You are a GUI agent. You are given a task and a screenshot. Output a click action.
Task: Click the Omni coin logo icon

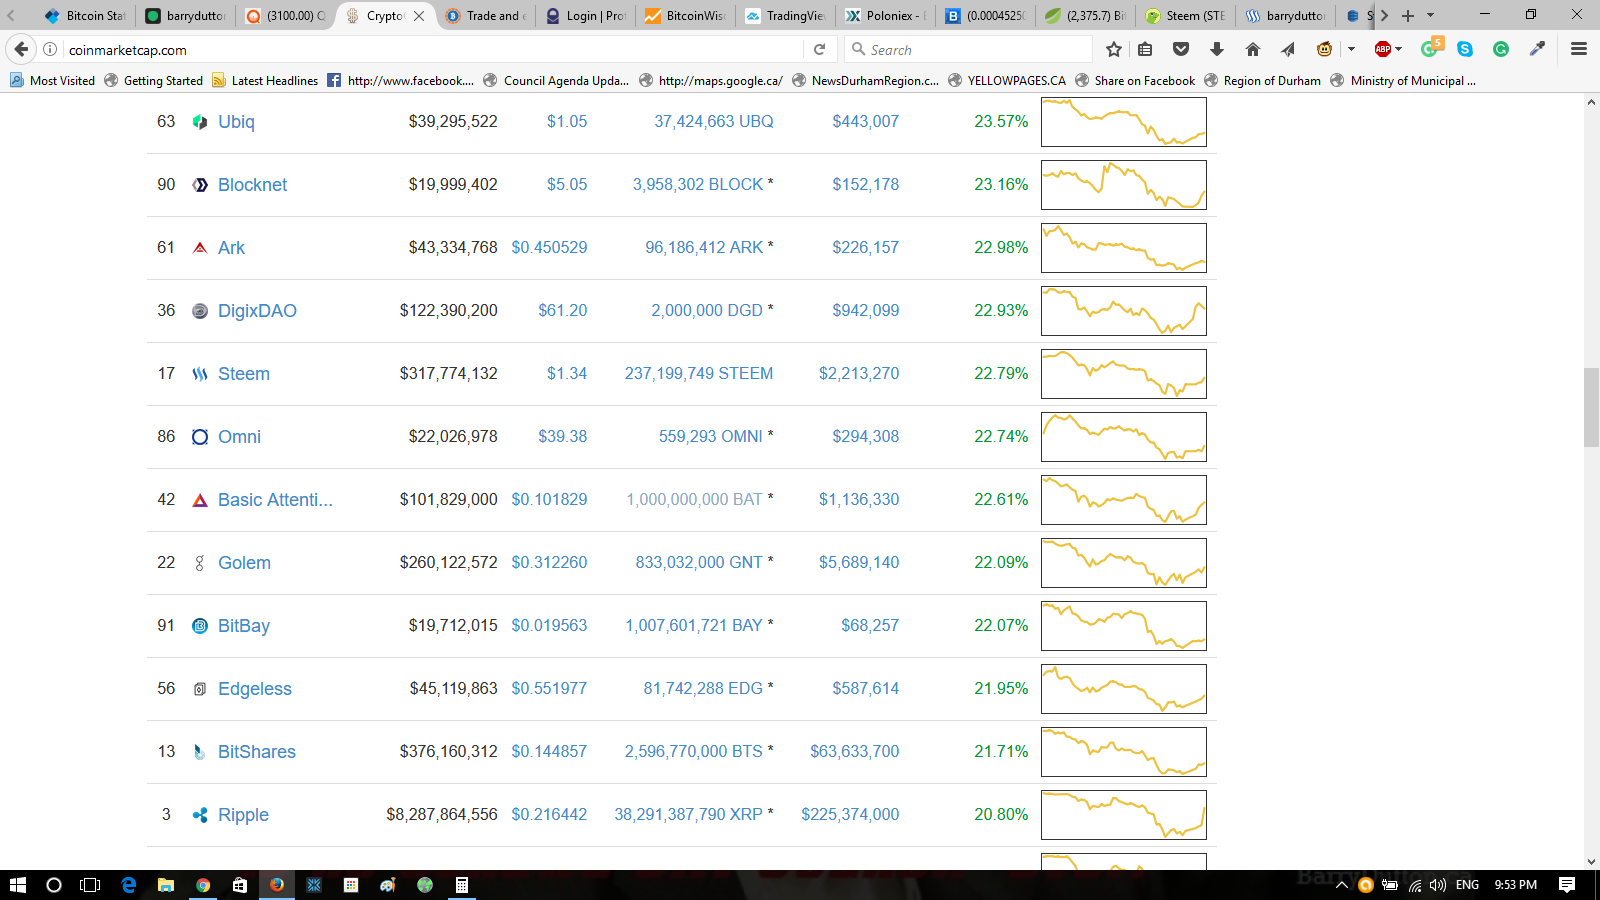(x=200, y=437)
